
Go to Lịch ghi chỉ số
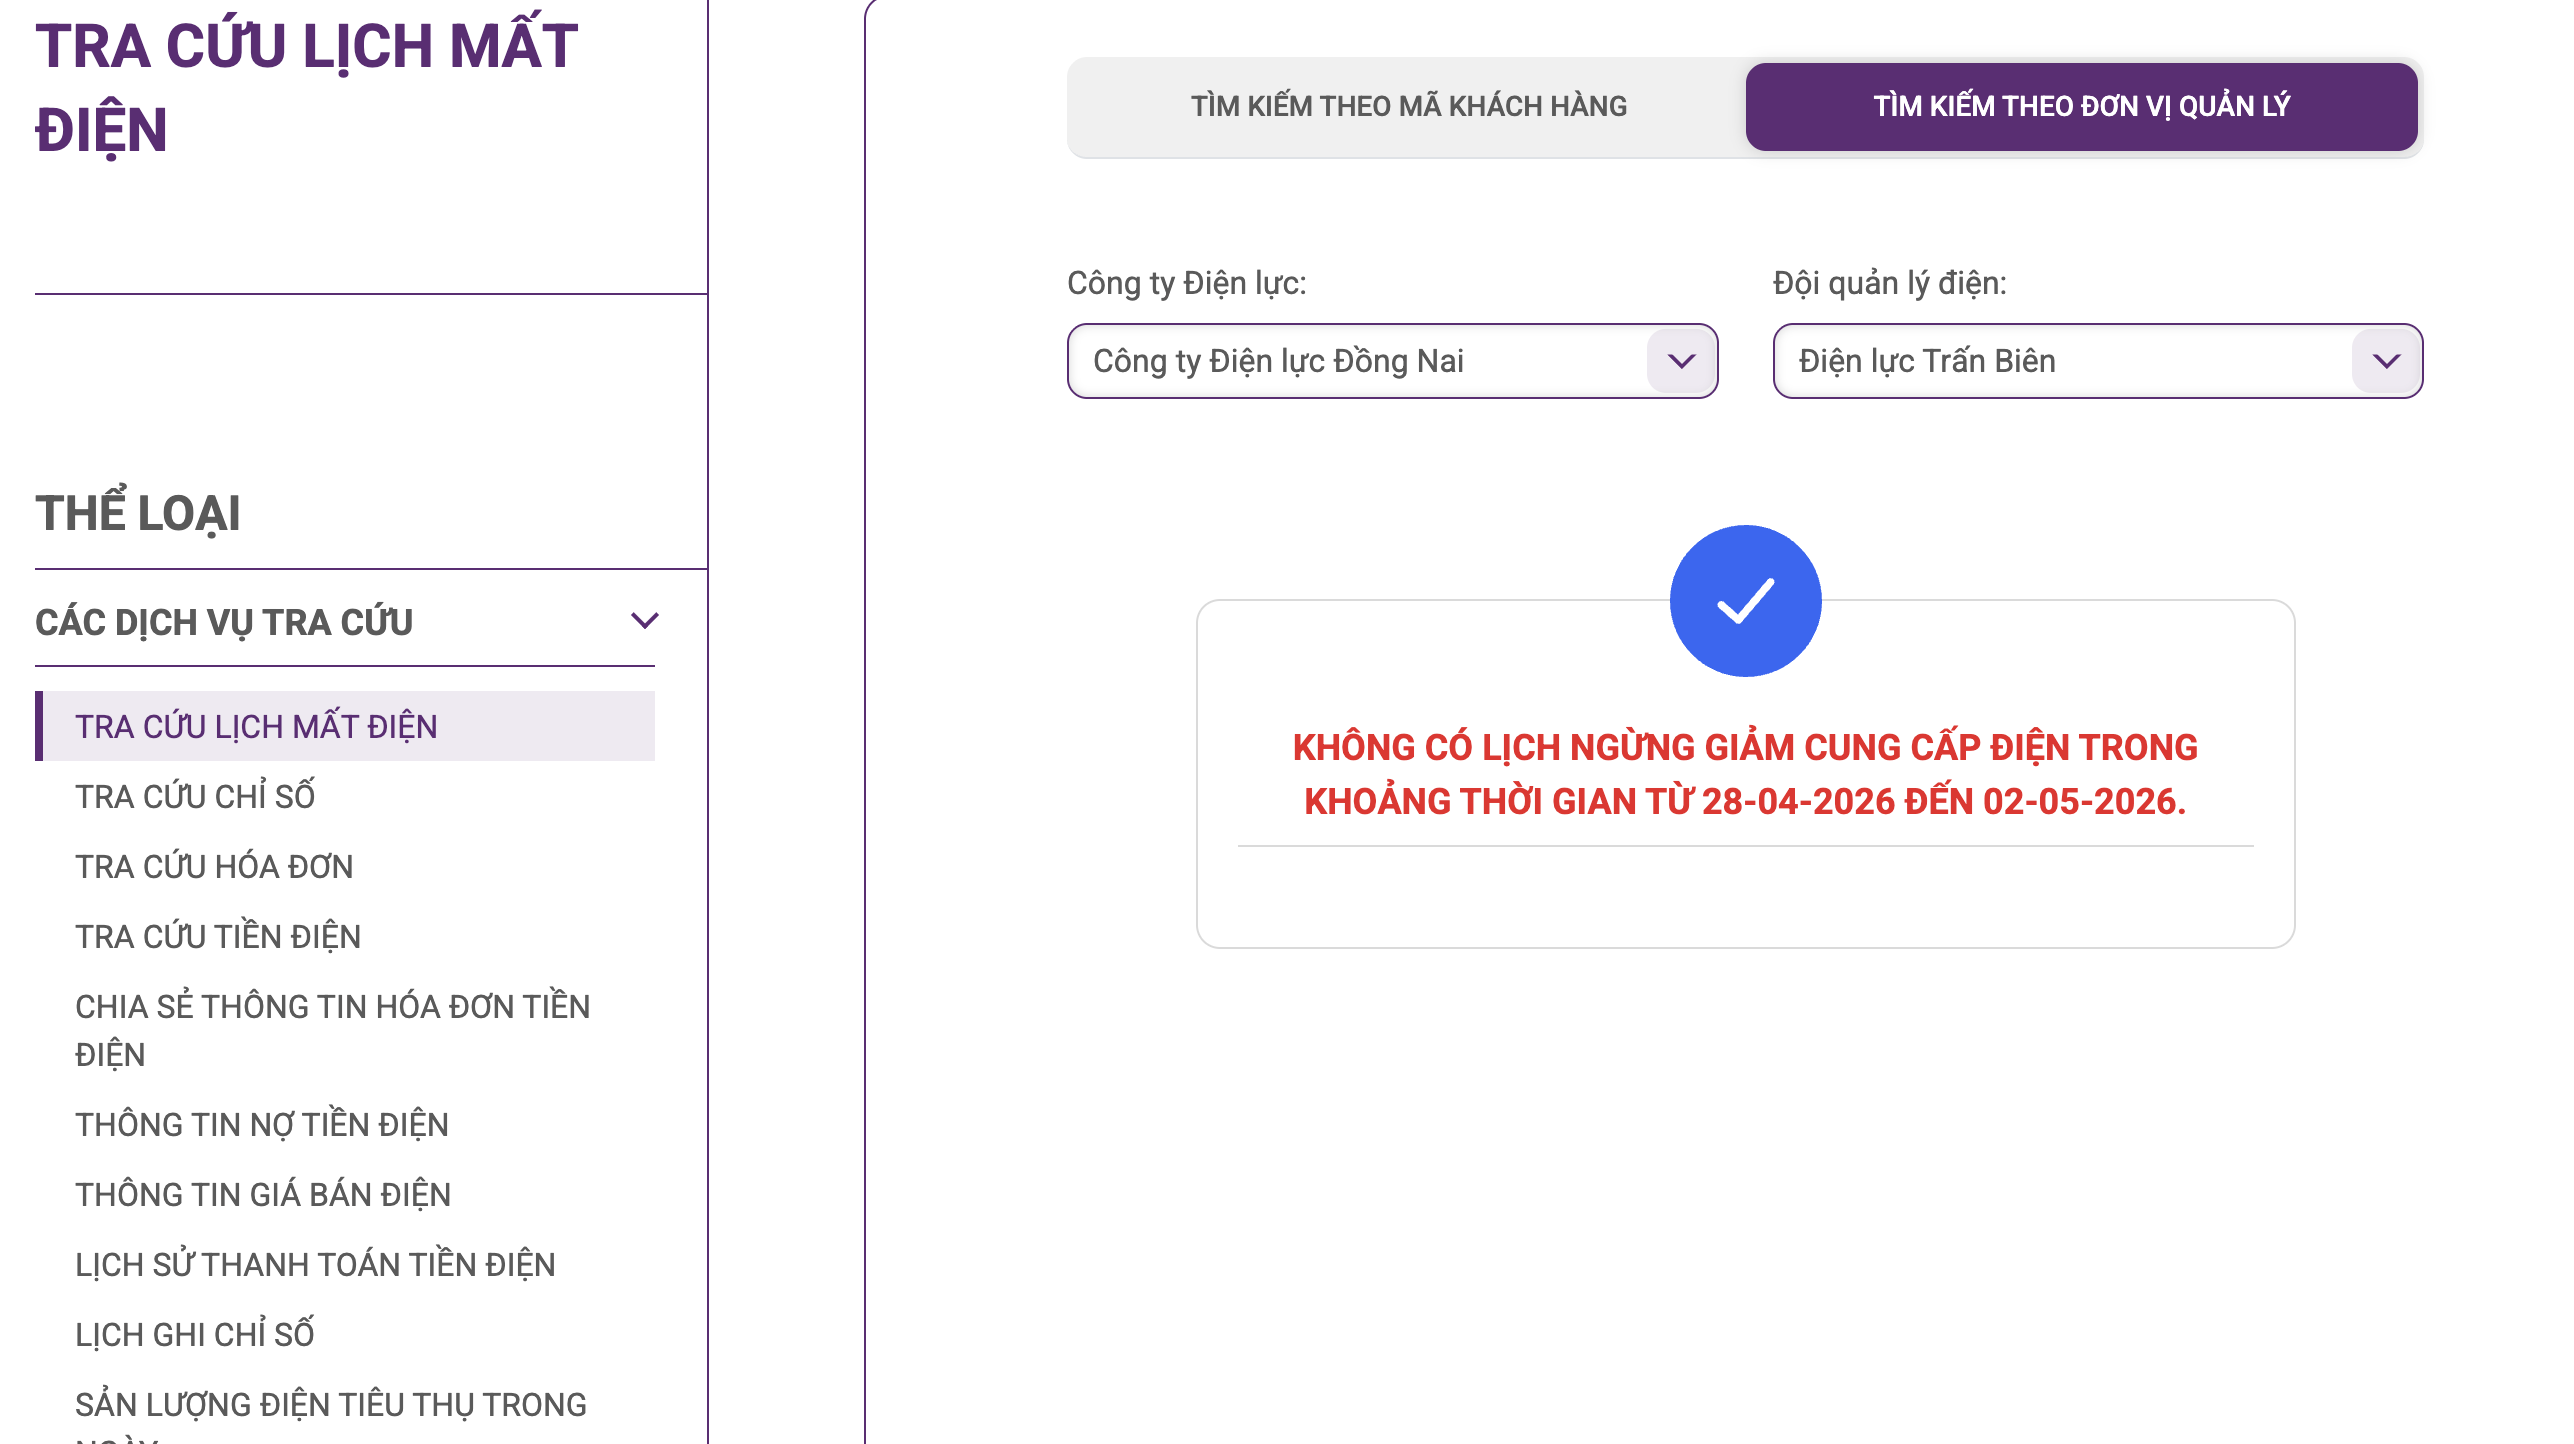[195, 1334]
